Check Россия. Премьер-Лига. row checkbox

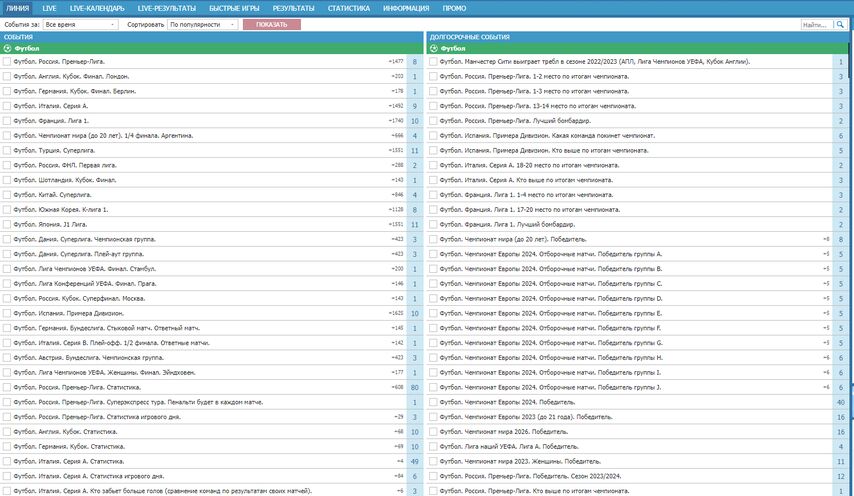click(7, 62)
